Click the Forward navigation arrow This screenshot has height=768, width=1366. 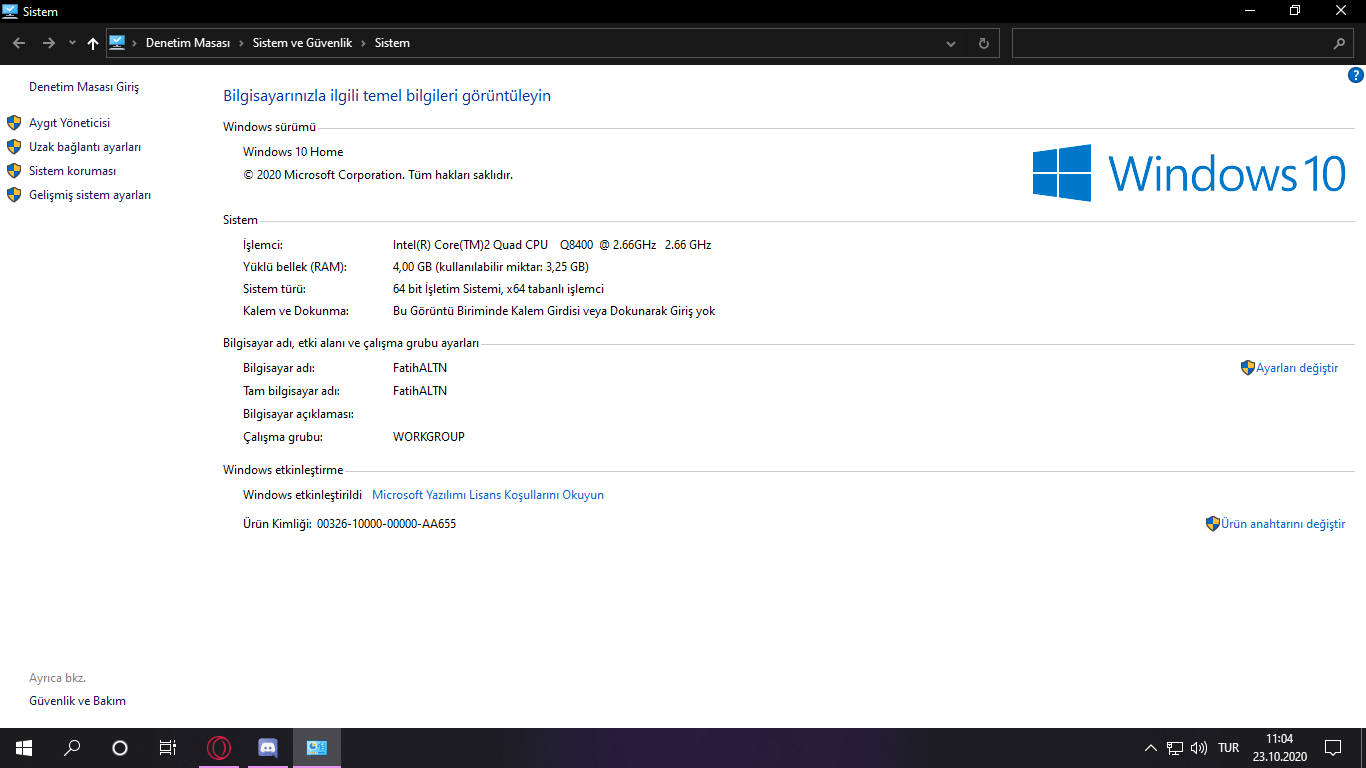(x=48, y=43)
